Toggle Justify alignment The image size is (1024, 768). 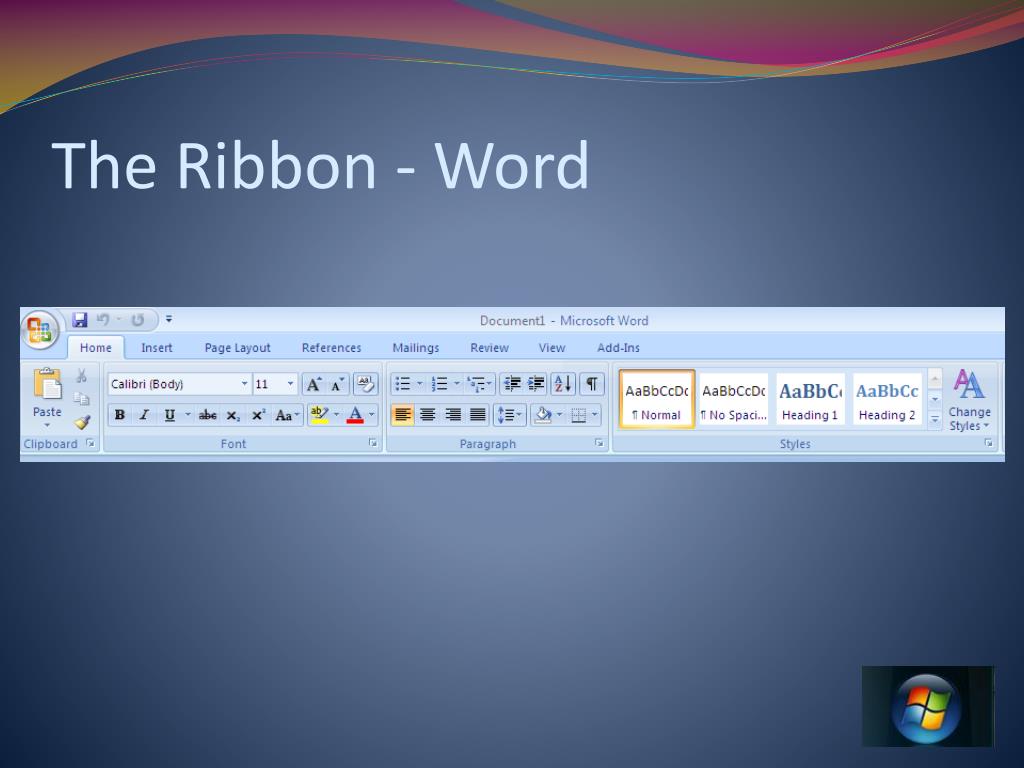point(477,415)
